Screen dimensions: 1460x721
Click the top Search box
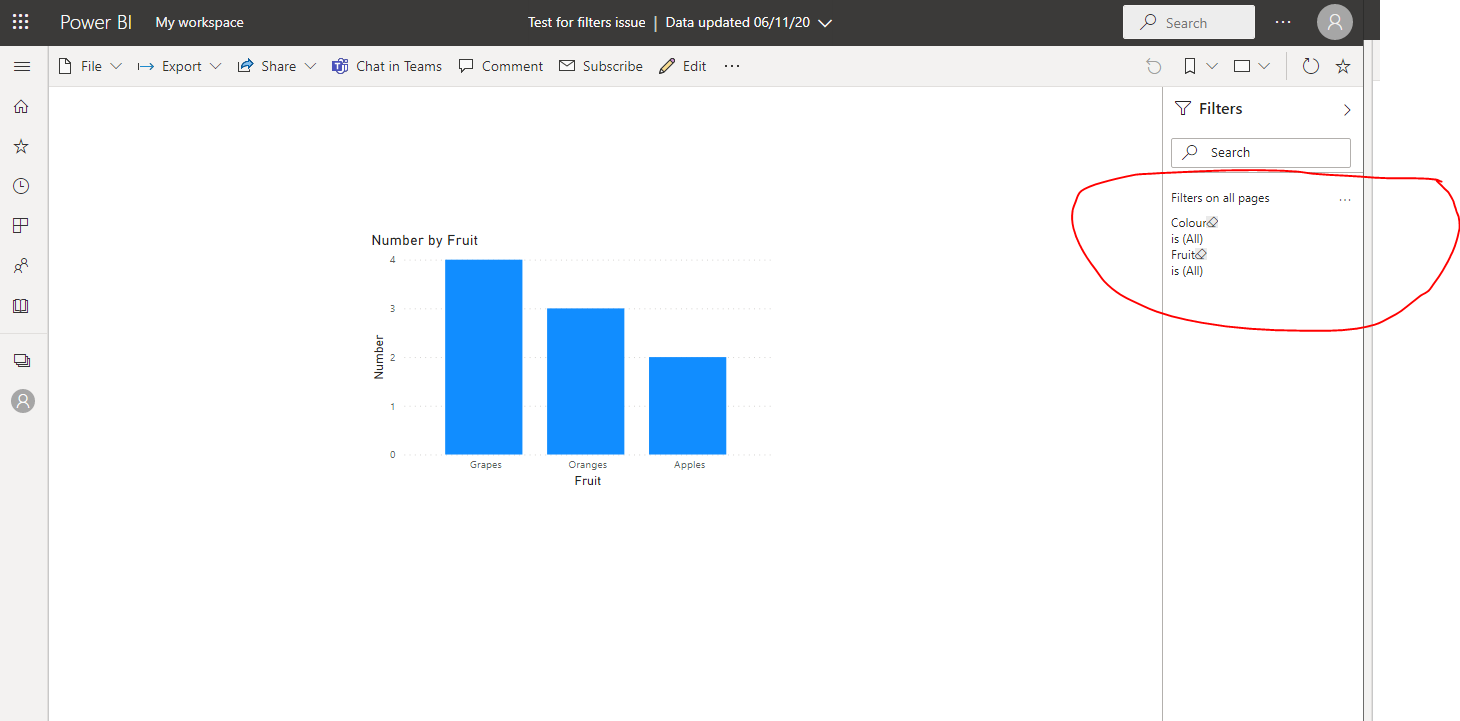click(1189, 22)
